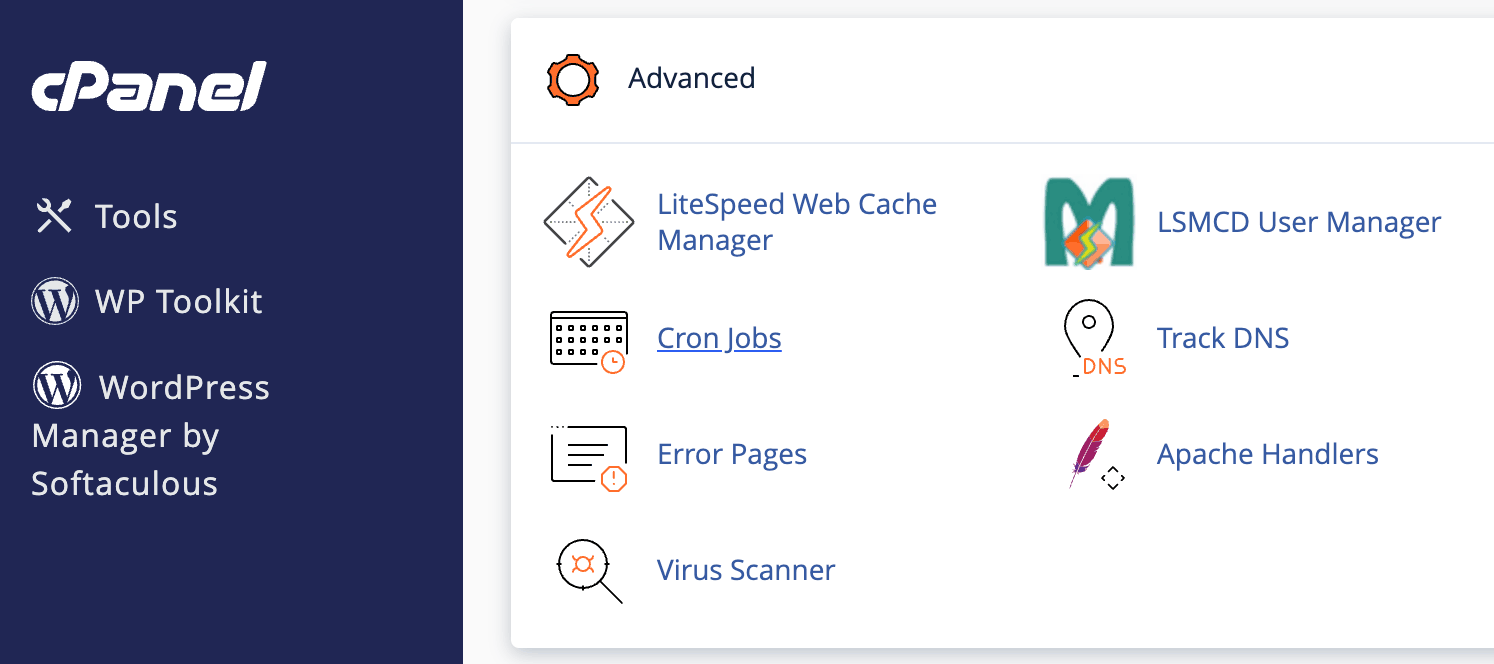Click the orange Advanced gear icon
This screenshot has height=664, width=1494.
[x=572, y=79]
